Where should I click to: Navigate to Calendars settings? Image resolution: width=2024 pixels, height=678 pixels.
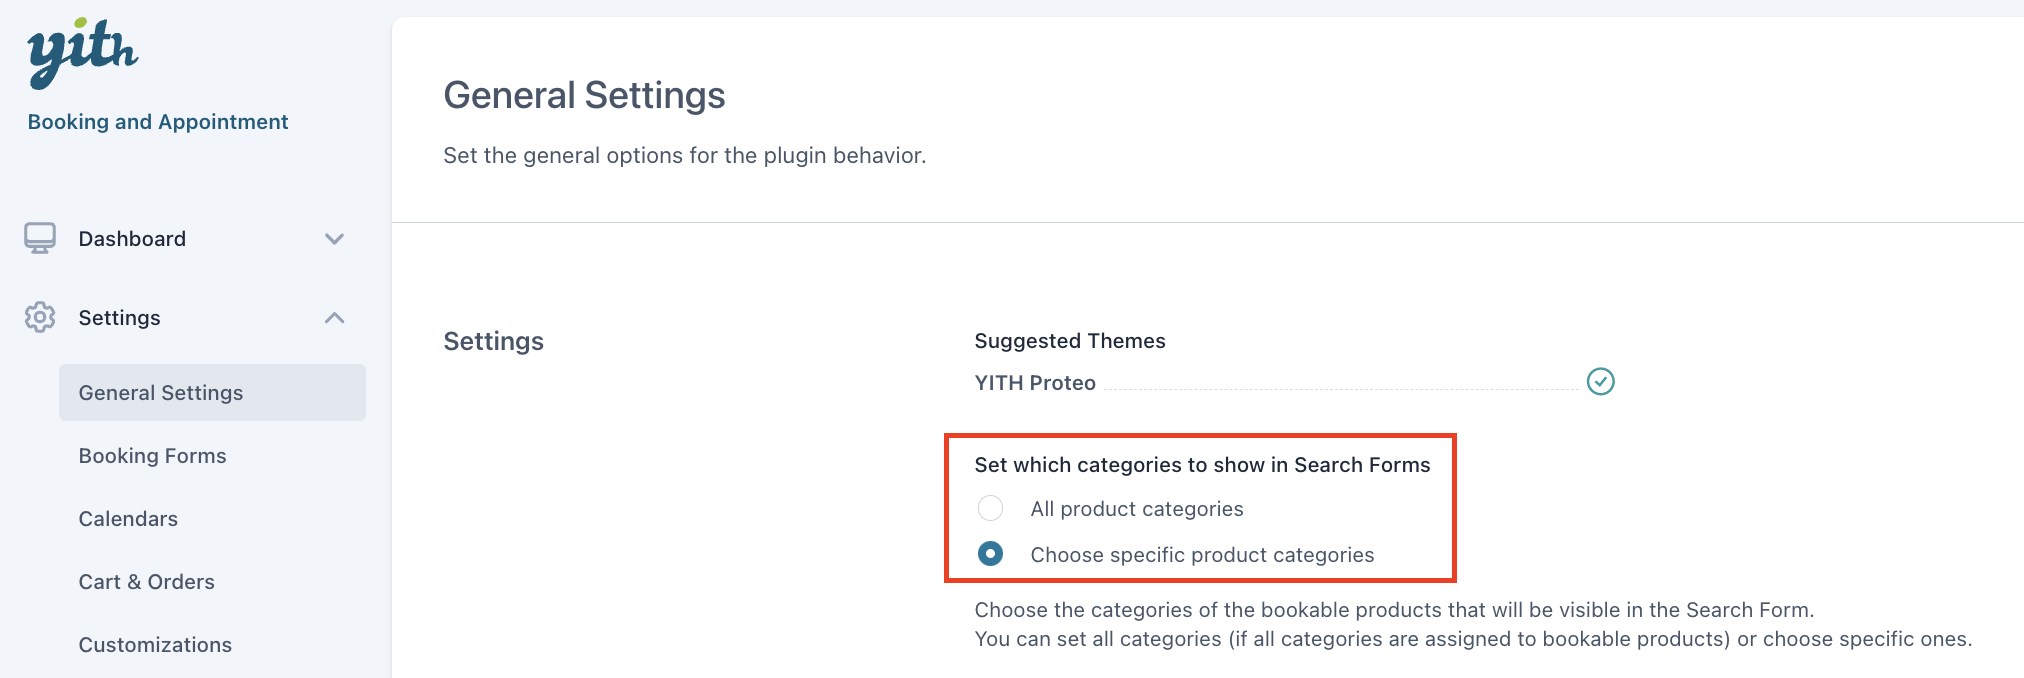[128, 519]
